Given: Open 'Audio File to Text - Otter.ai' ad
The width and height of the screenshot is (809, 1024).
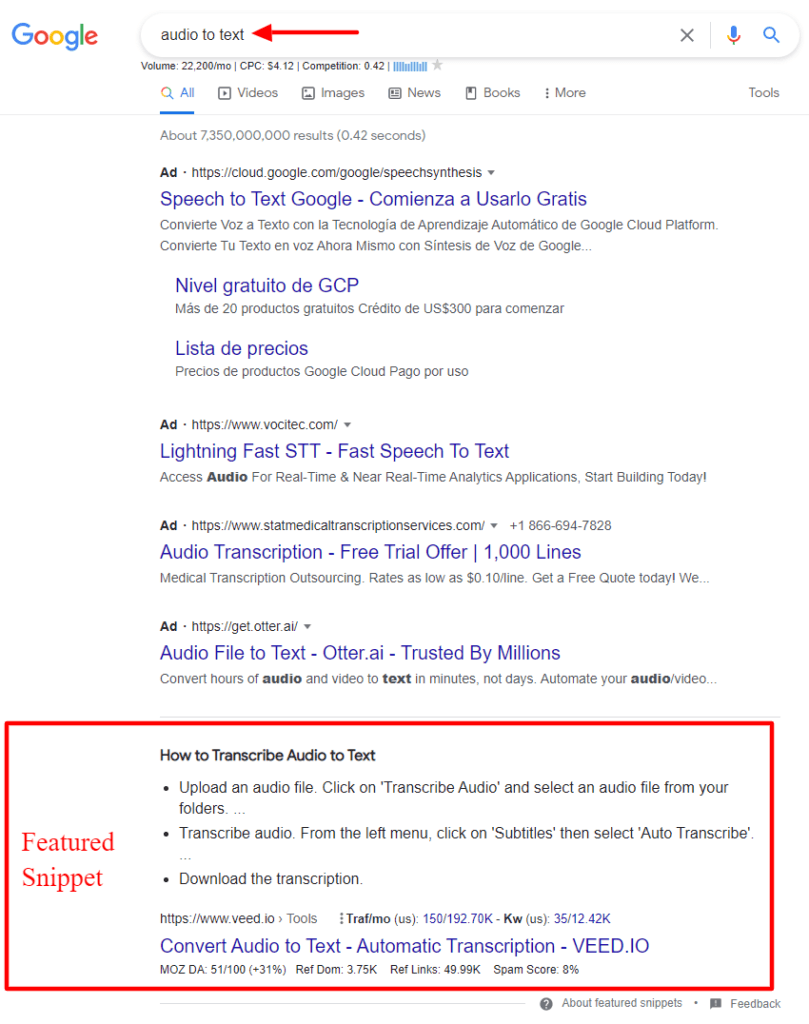Looking at the screenshot, I should (360, 653).
